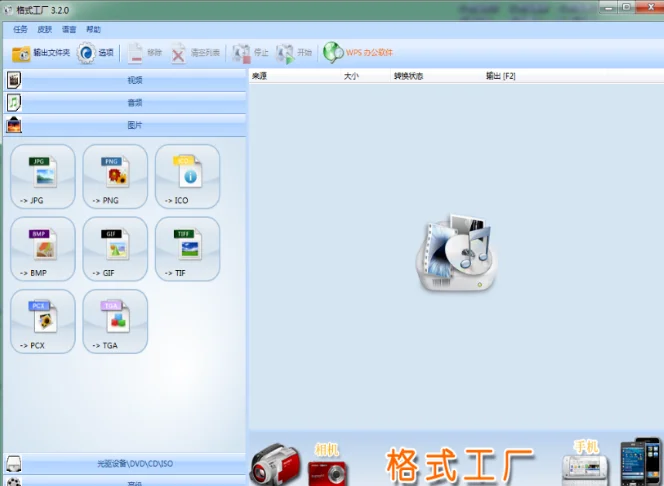Click the WPS 办公软件 link

(358, 53)
